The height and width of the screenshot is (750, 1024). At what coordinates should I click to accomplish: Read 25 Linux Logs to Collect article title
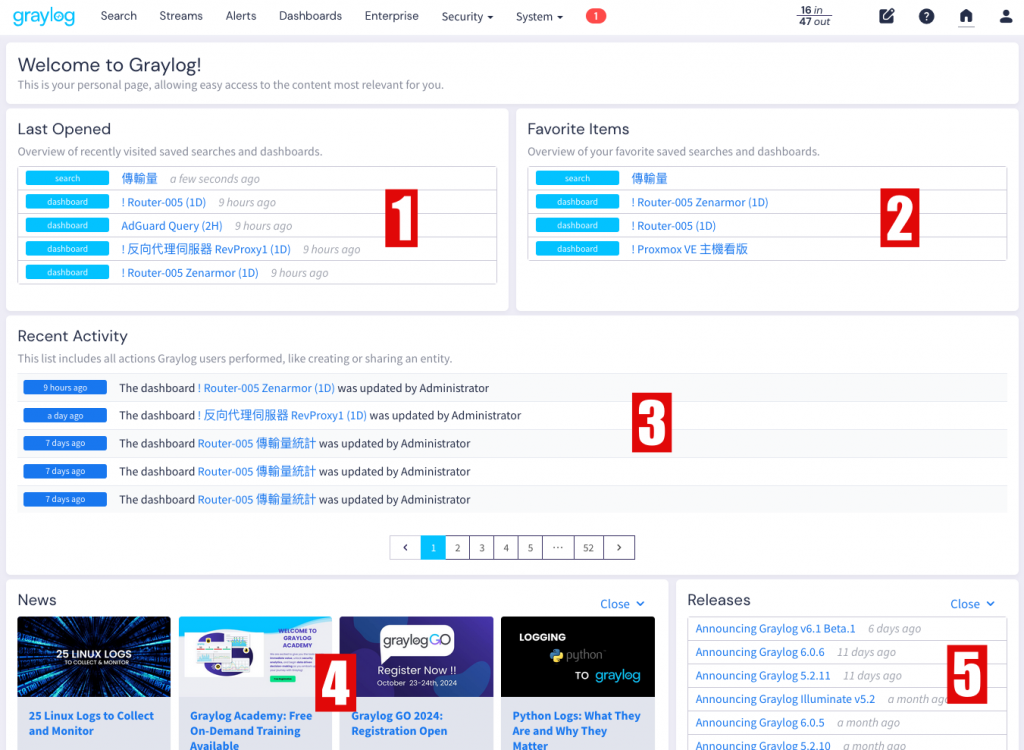(x=91, y=723)
